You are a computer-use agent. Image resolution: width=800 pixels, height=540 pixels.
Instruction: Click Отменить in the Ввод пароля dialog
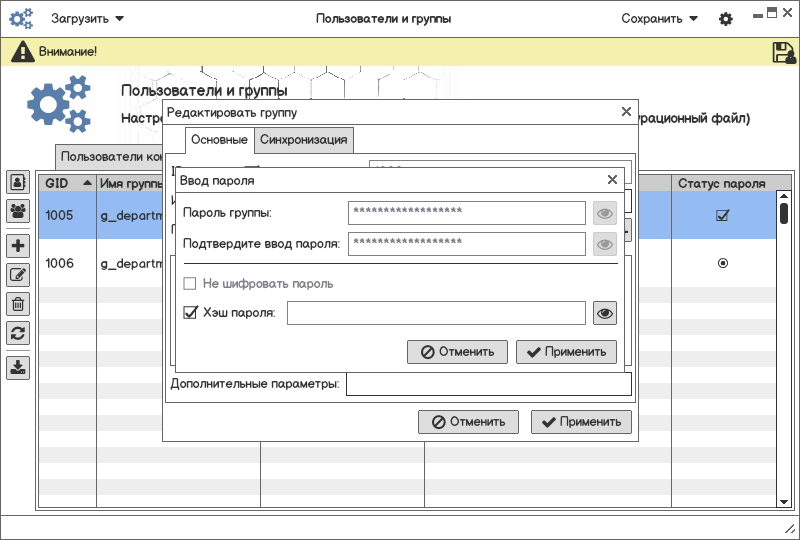(457, 352)
